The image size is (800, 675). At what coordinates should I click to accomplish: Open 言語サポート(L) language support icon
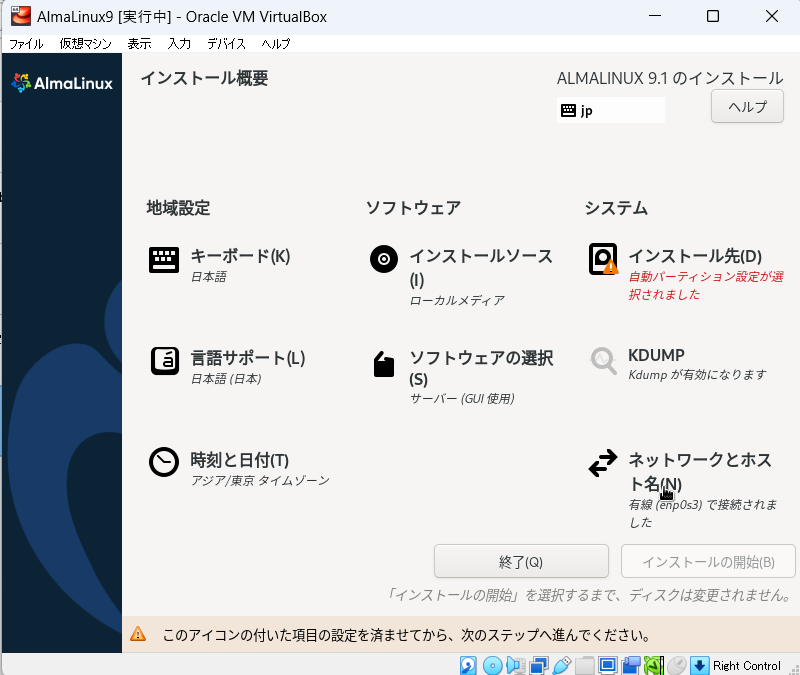(165, 361)
